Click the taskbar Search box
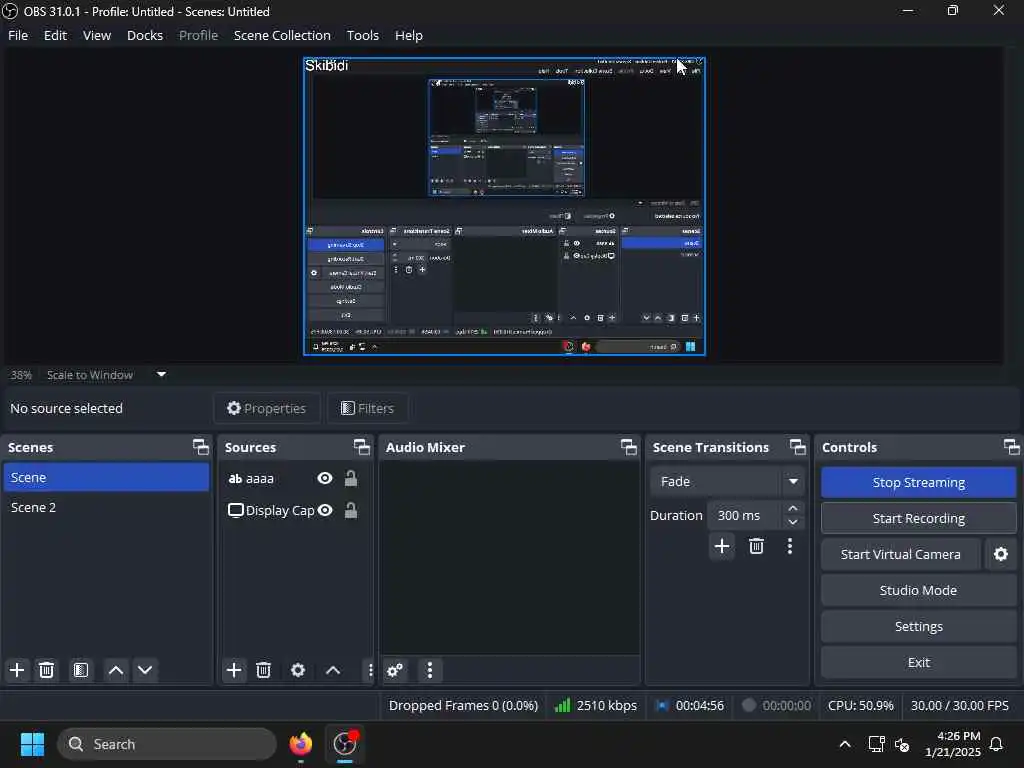1024x768 pixels. pyautogui.click(x=167, y=744)
